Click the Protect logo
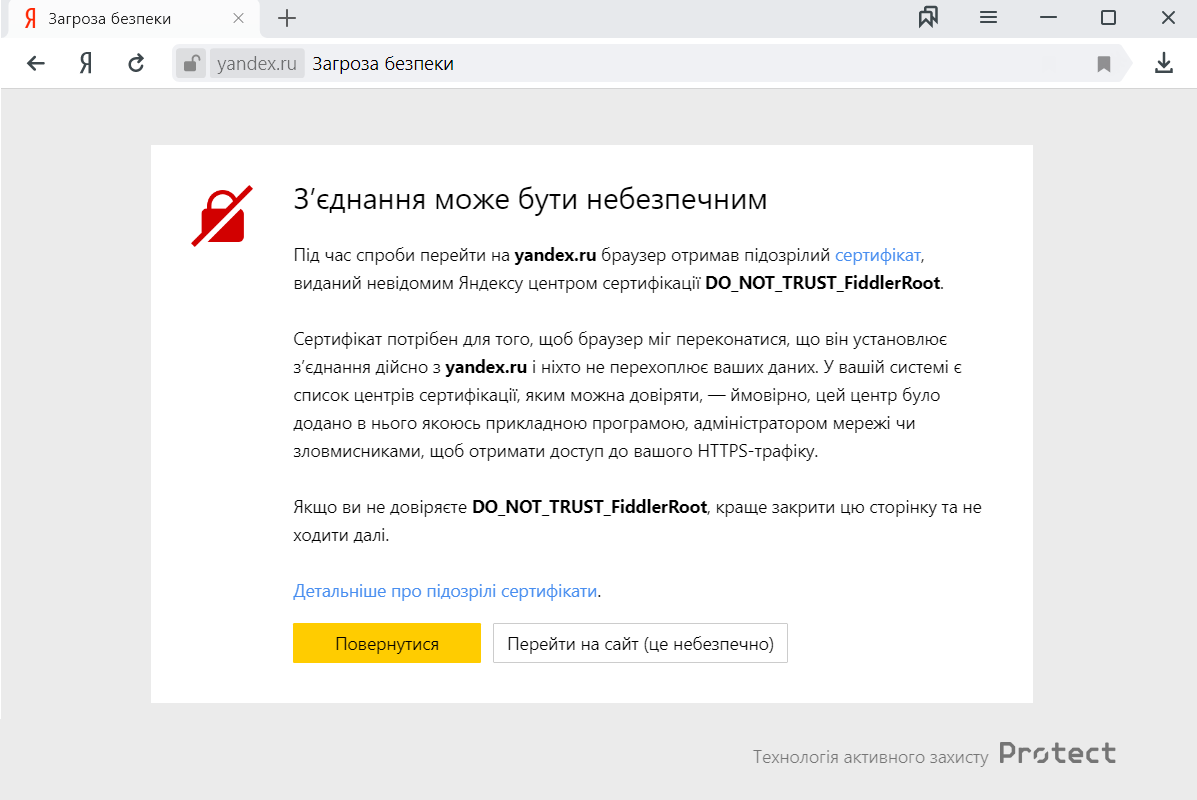This screenshot has height=800, width=1197. [x=1057, y=753]
